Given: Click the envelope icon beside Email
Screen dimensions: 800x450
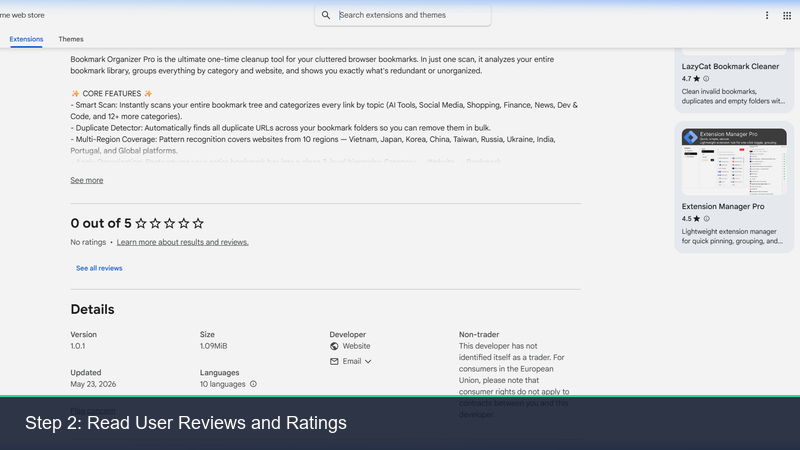Looking at the screenshot, I should pos(334,361).
